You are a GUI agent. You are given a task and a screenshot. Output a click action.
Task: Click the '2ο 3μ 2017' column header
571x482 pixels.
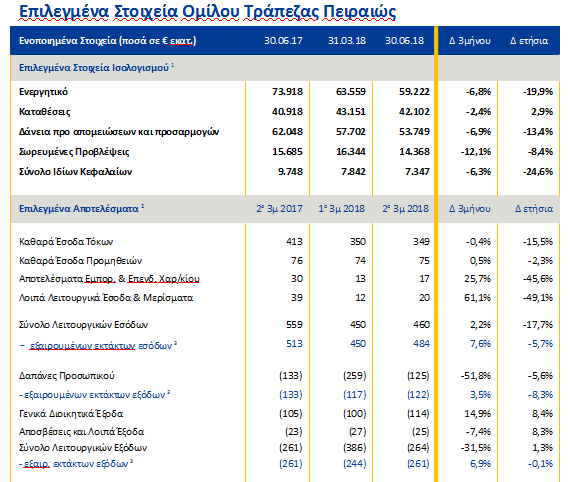(279, 209)
